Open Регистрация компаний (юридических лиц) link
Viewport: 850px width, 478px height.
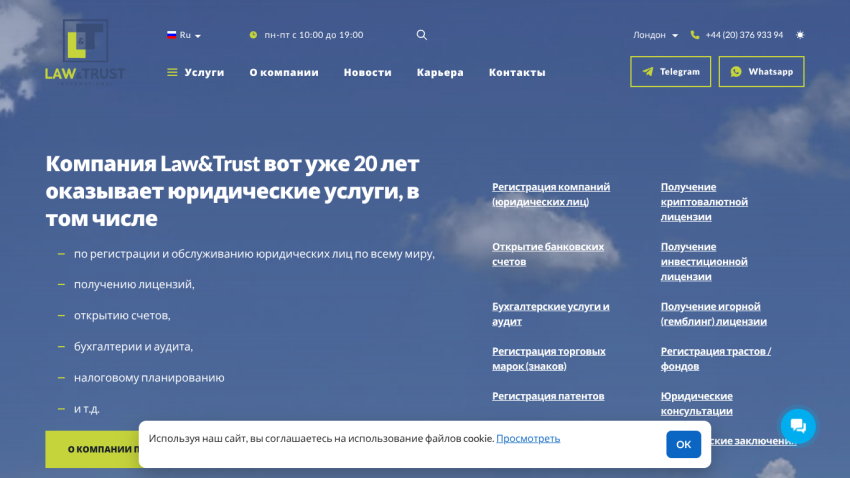551,194
